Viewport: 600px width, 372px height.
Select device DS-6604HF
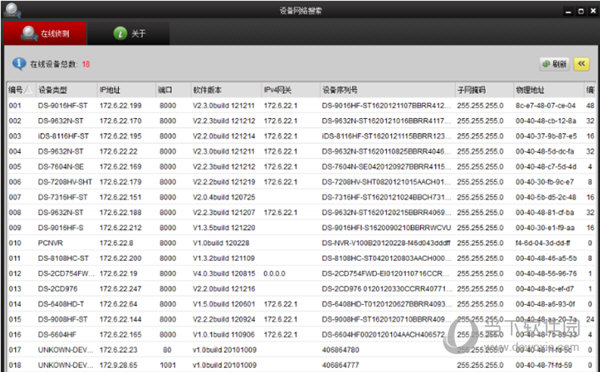coord(57,334)
